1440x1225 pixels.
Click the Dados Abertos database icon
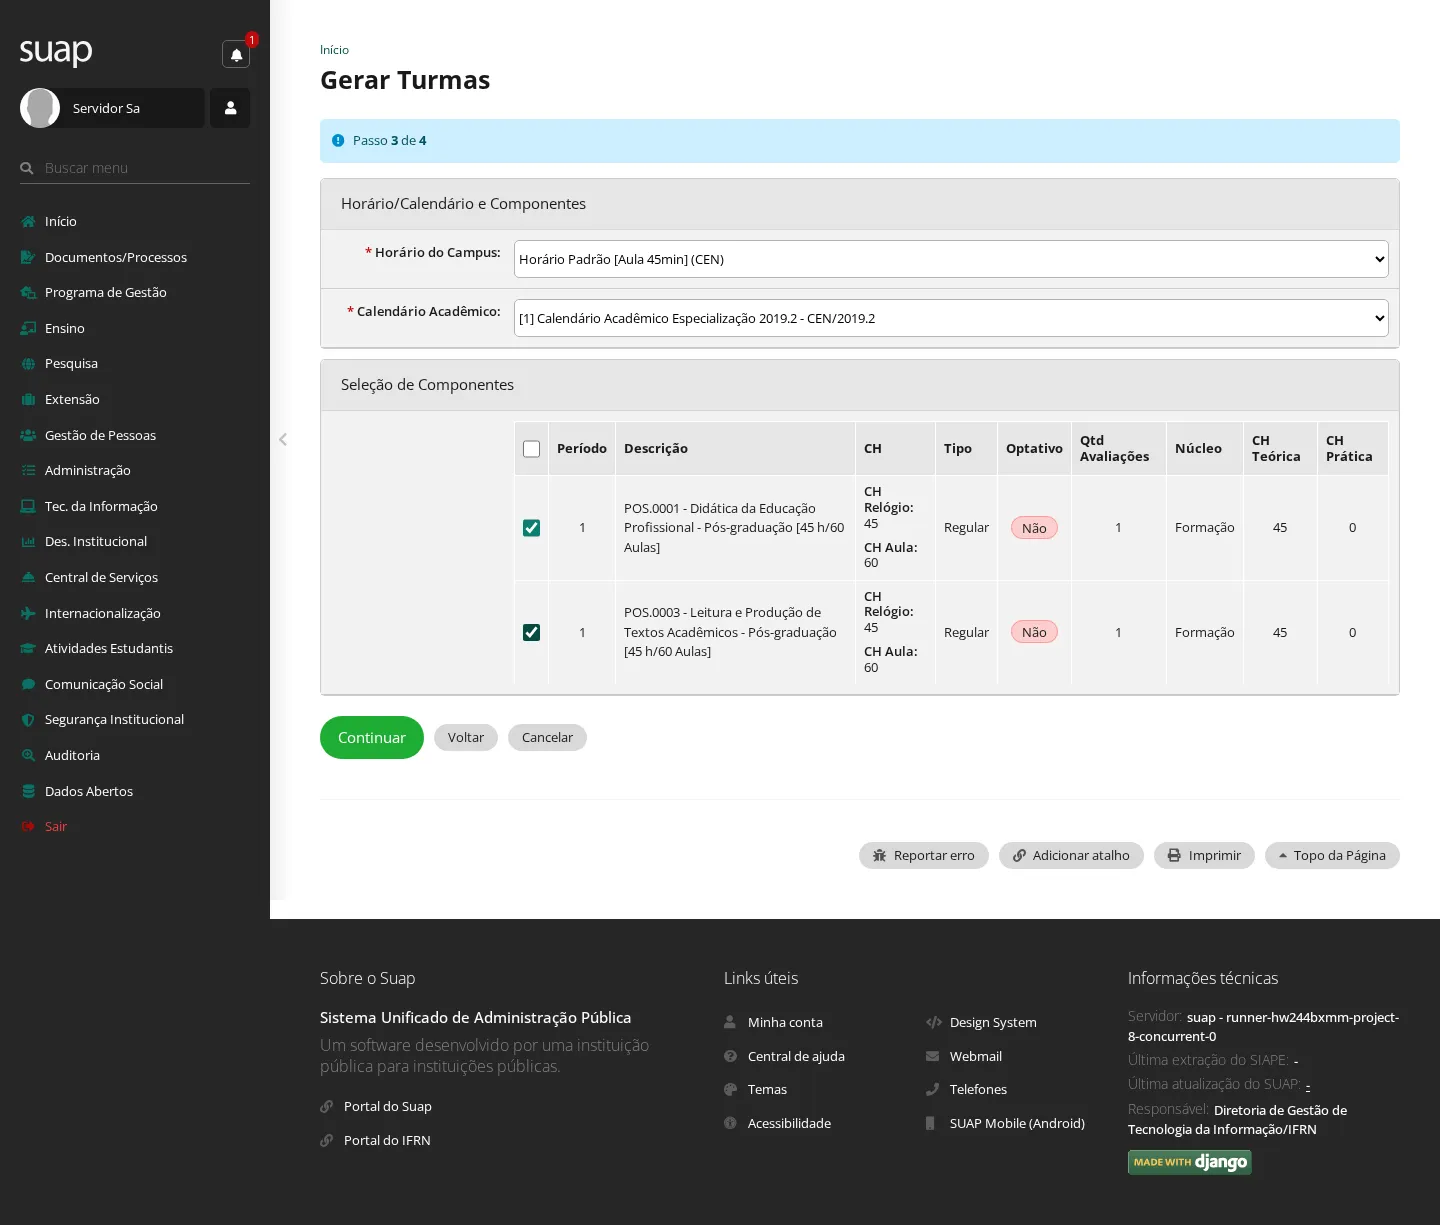click(x=28, y=791)
